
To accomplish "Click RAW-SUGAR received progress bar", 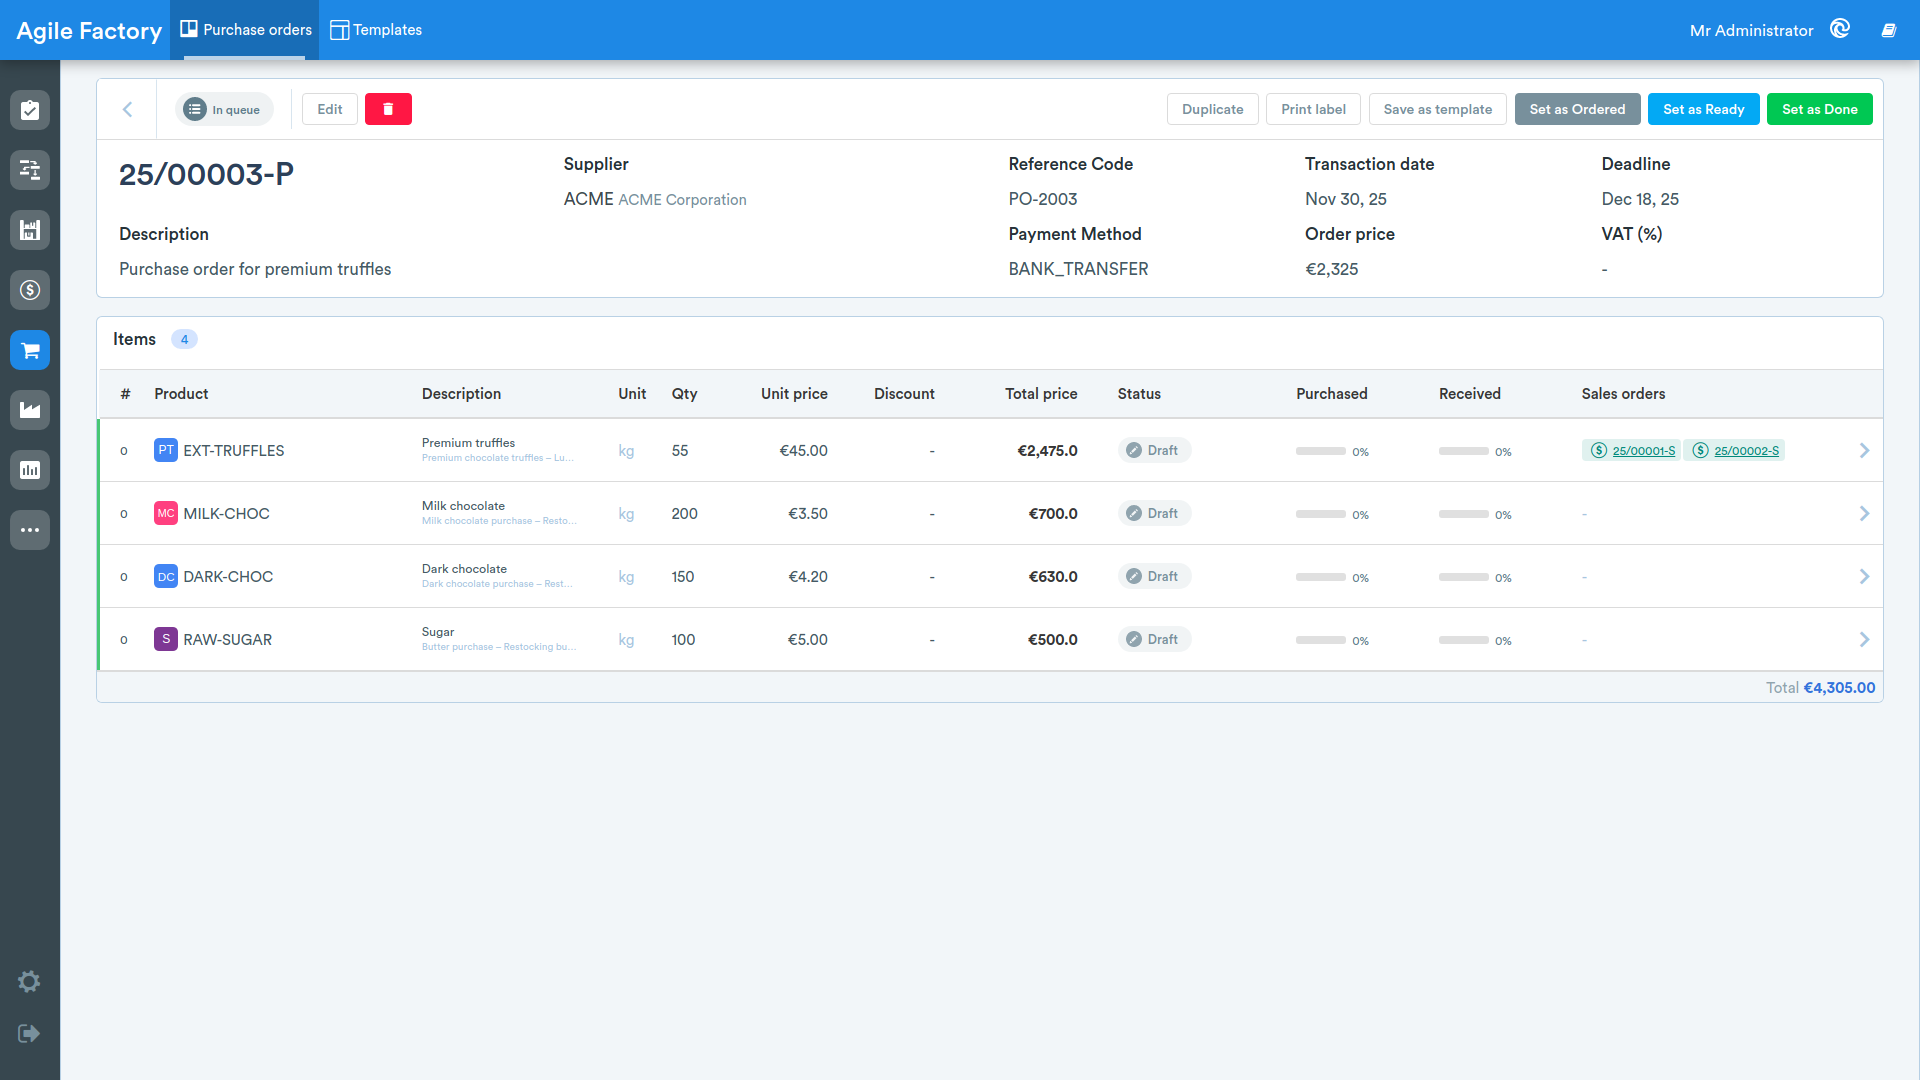I will tap(1464, 640).
